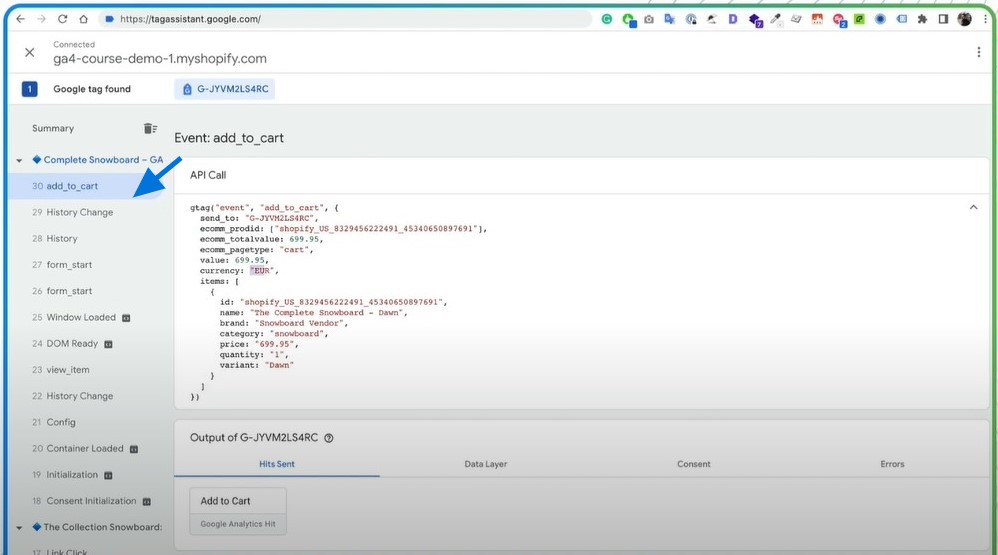
Task: Open help icon next to Output of G-JYVM2LS4RC
Action: [x=328, y=438]
